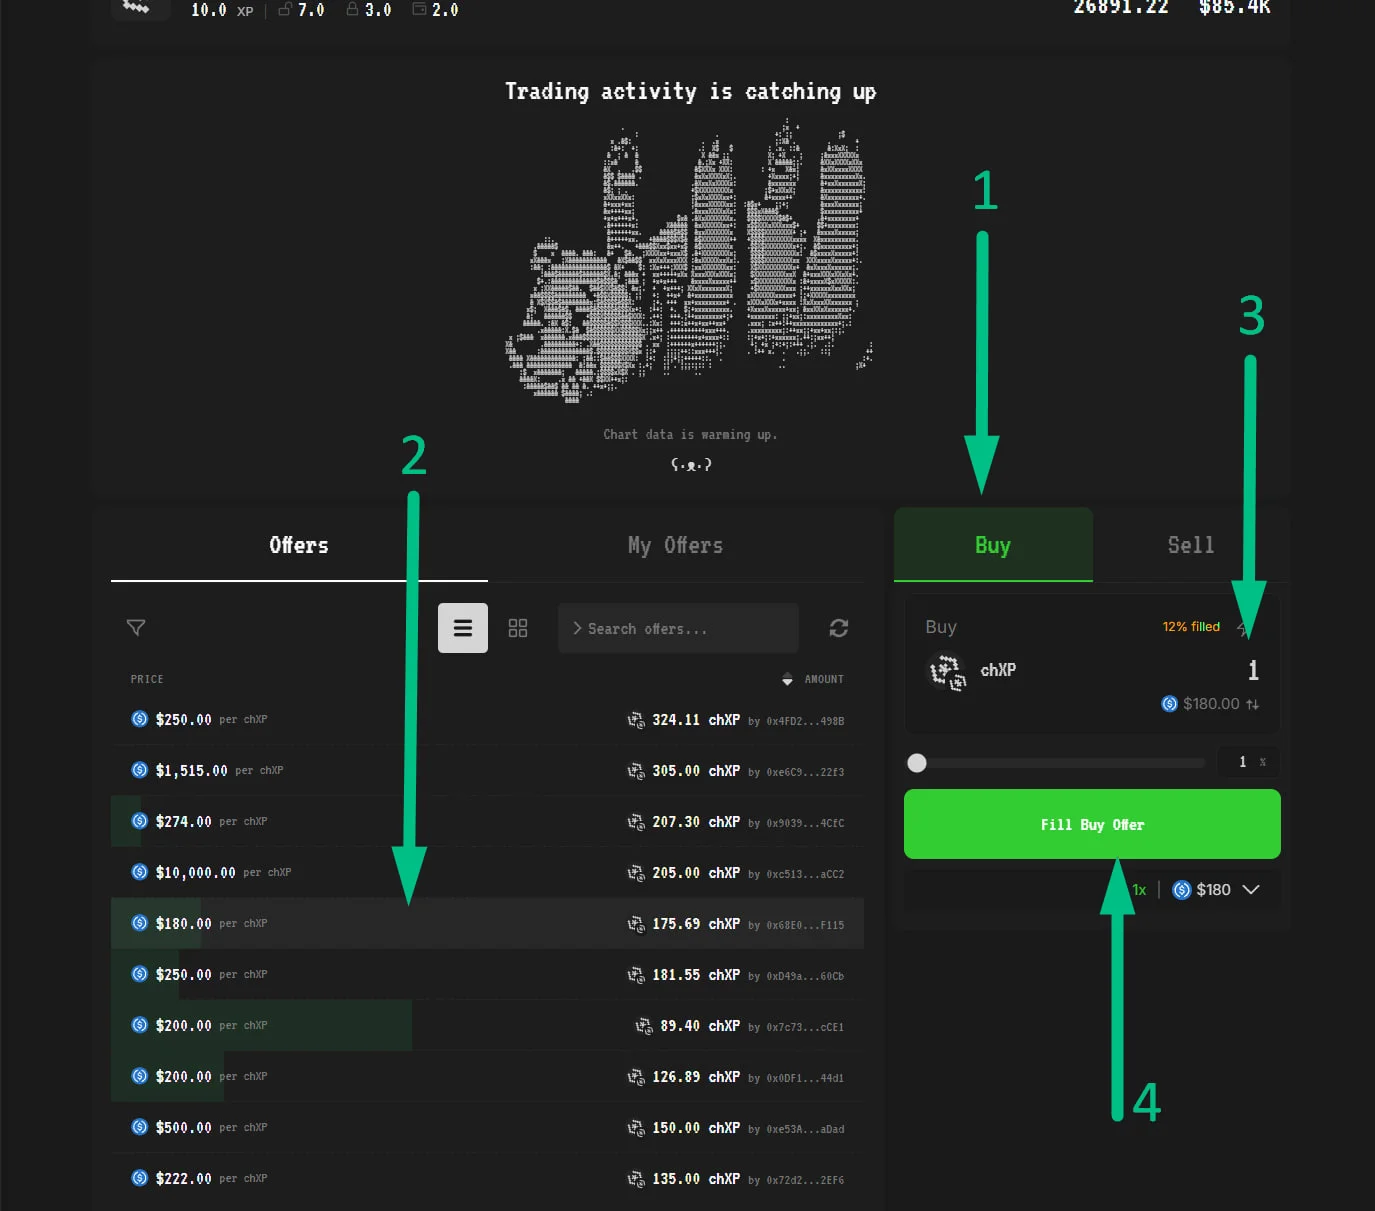
Task: Select the $180.00 per chXP offer row
Action: click(x=487, y=923)
